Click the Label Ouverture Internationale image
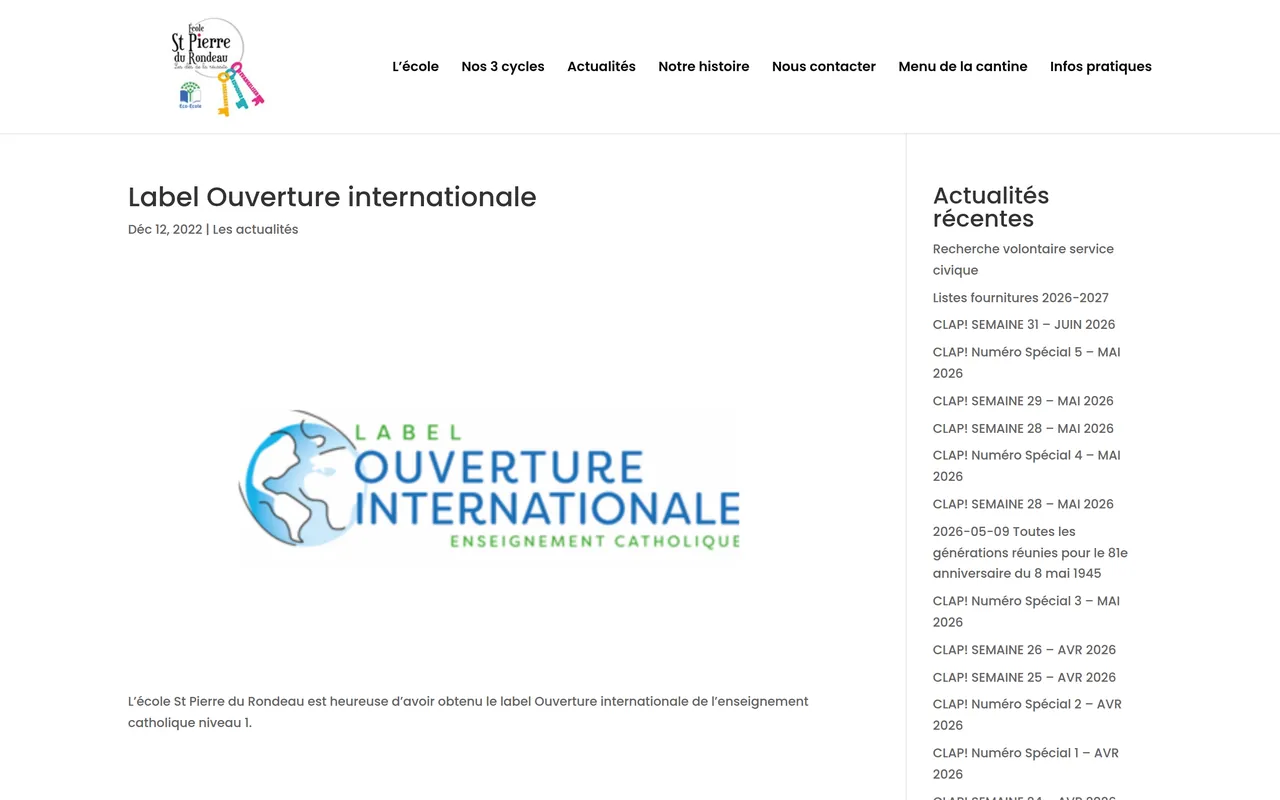Screen dimensions: 1280x800 click(x=490, y=488)
